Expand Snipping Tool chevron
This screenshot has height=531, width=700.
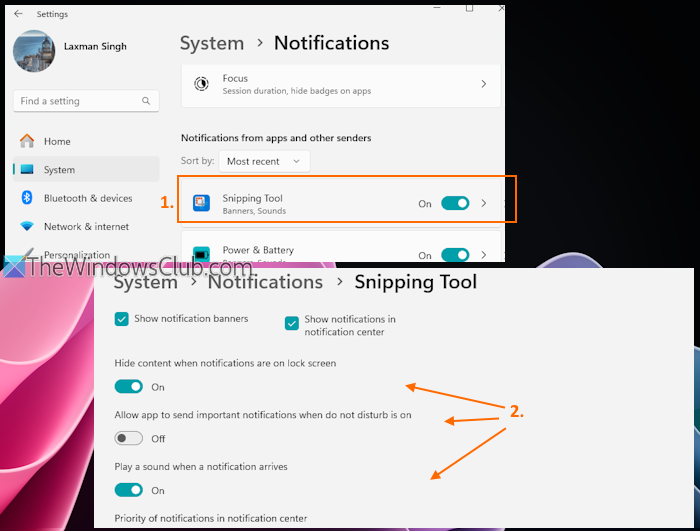[x=483, y=203]
